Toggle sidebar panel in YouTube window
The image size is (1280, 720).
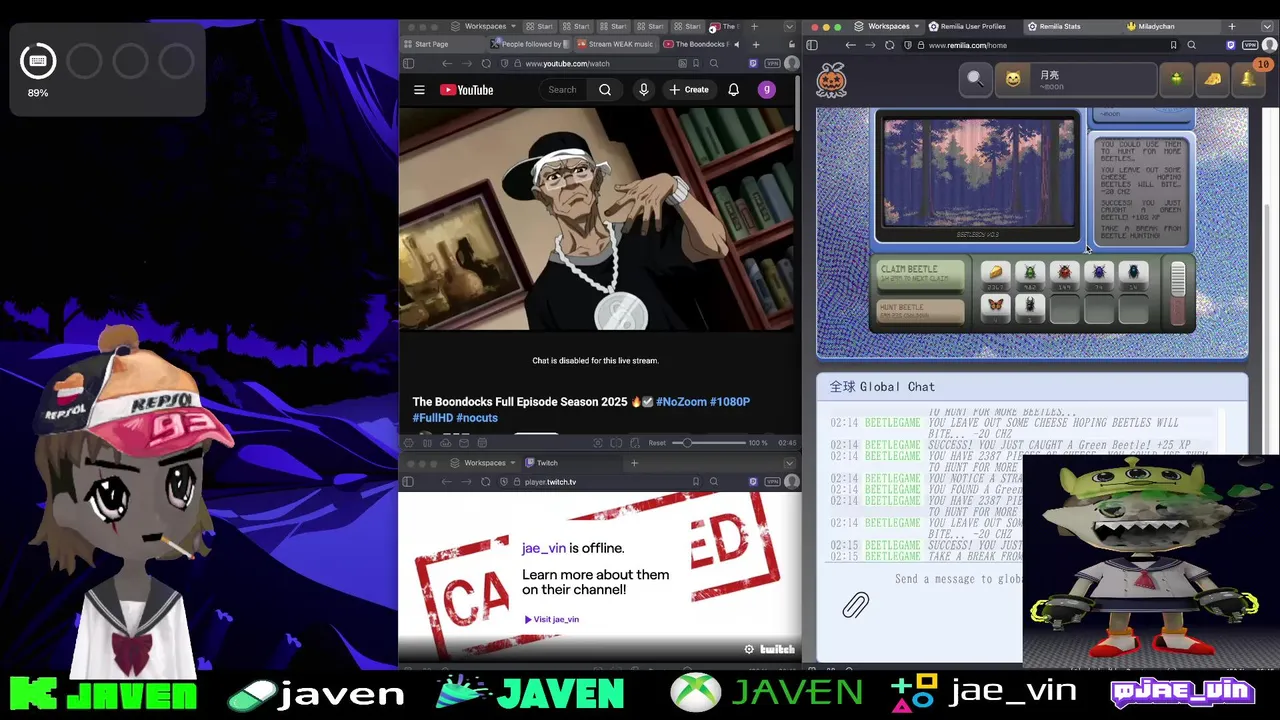pos(408,64)
